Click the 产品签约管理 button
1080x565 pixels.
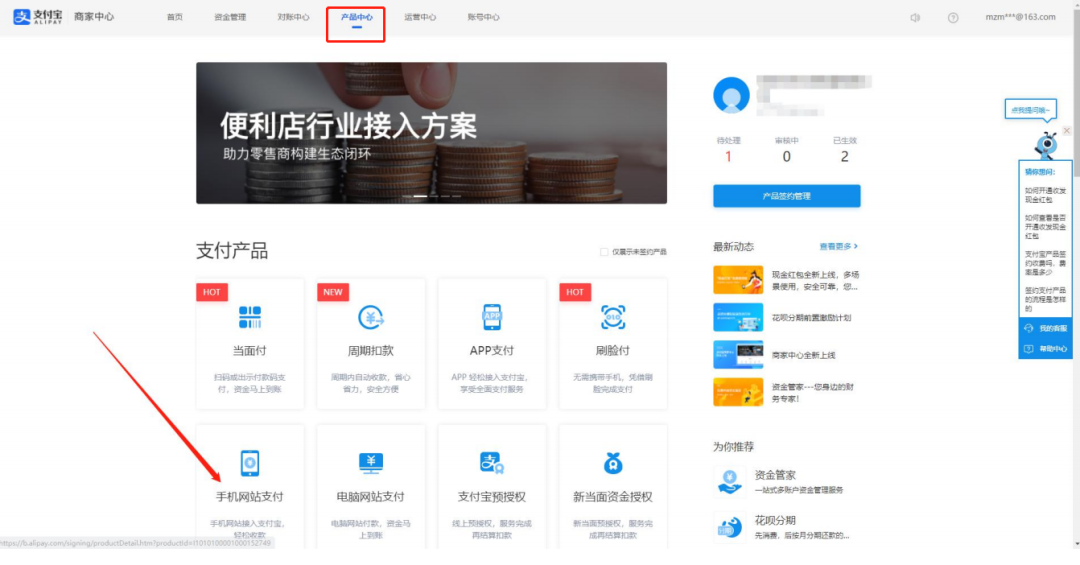point(787,196)
